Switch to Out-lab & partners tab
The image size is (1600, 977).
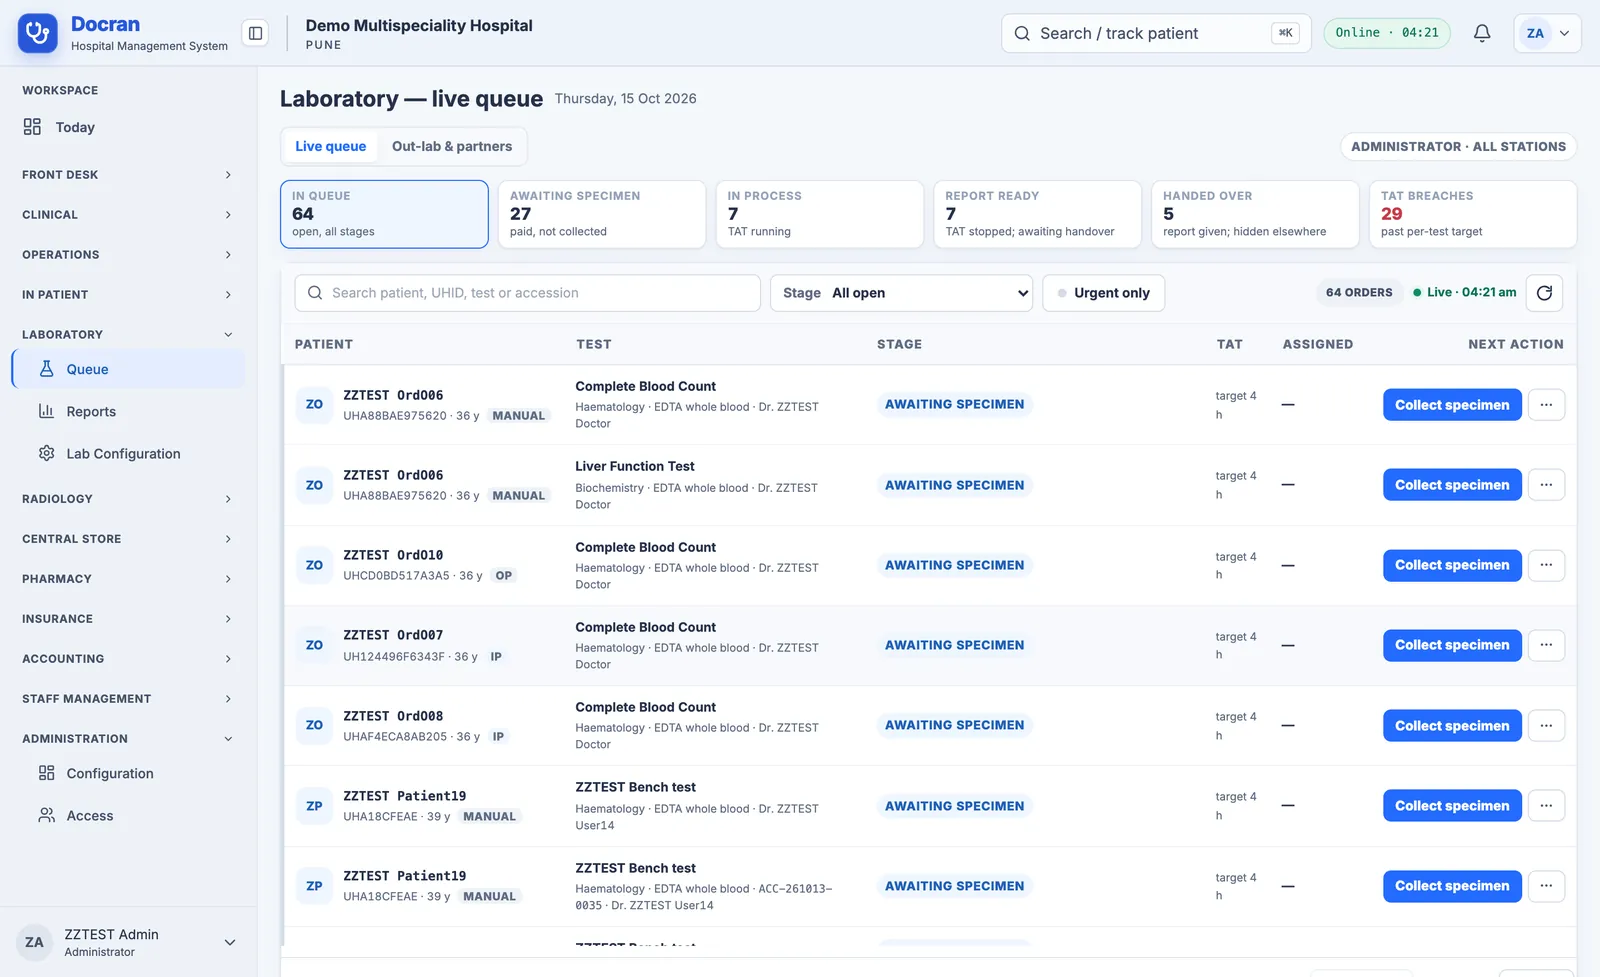(x=452, y=146)
